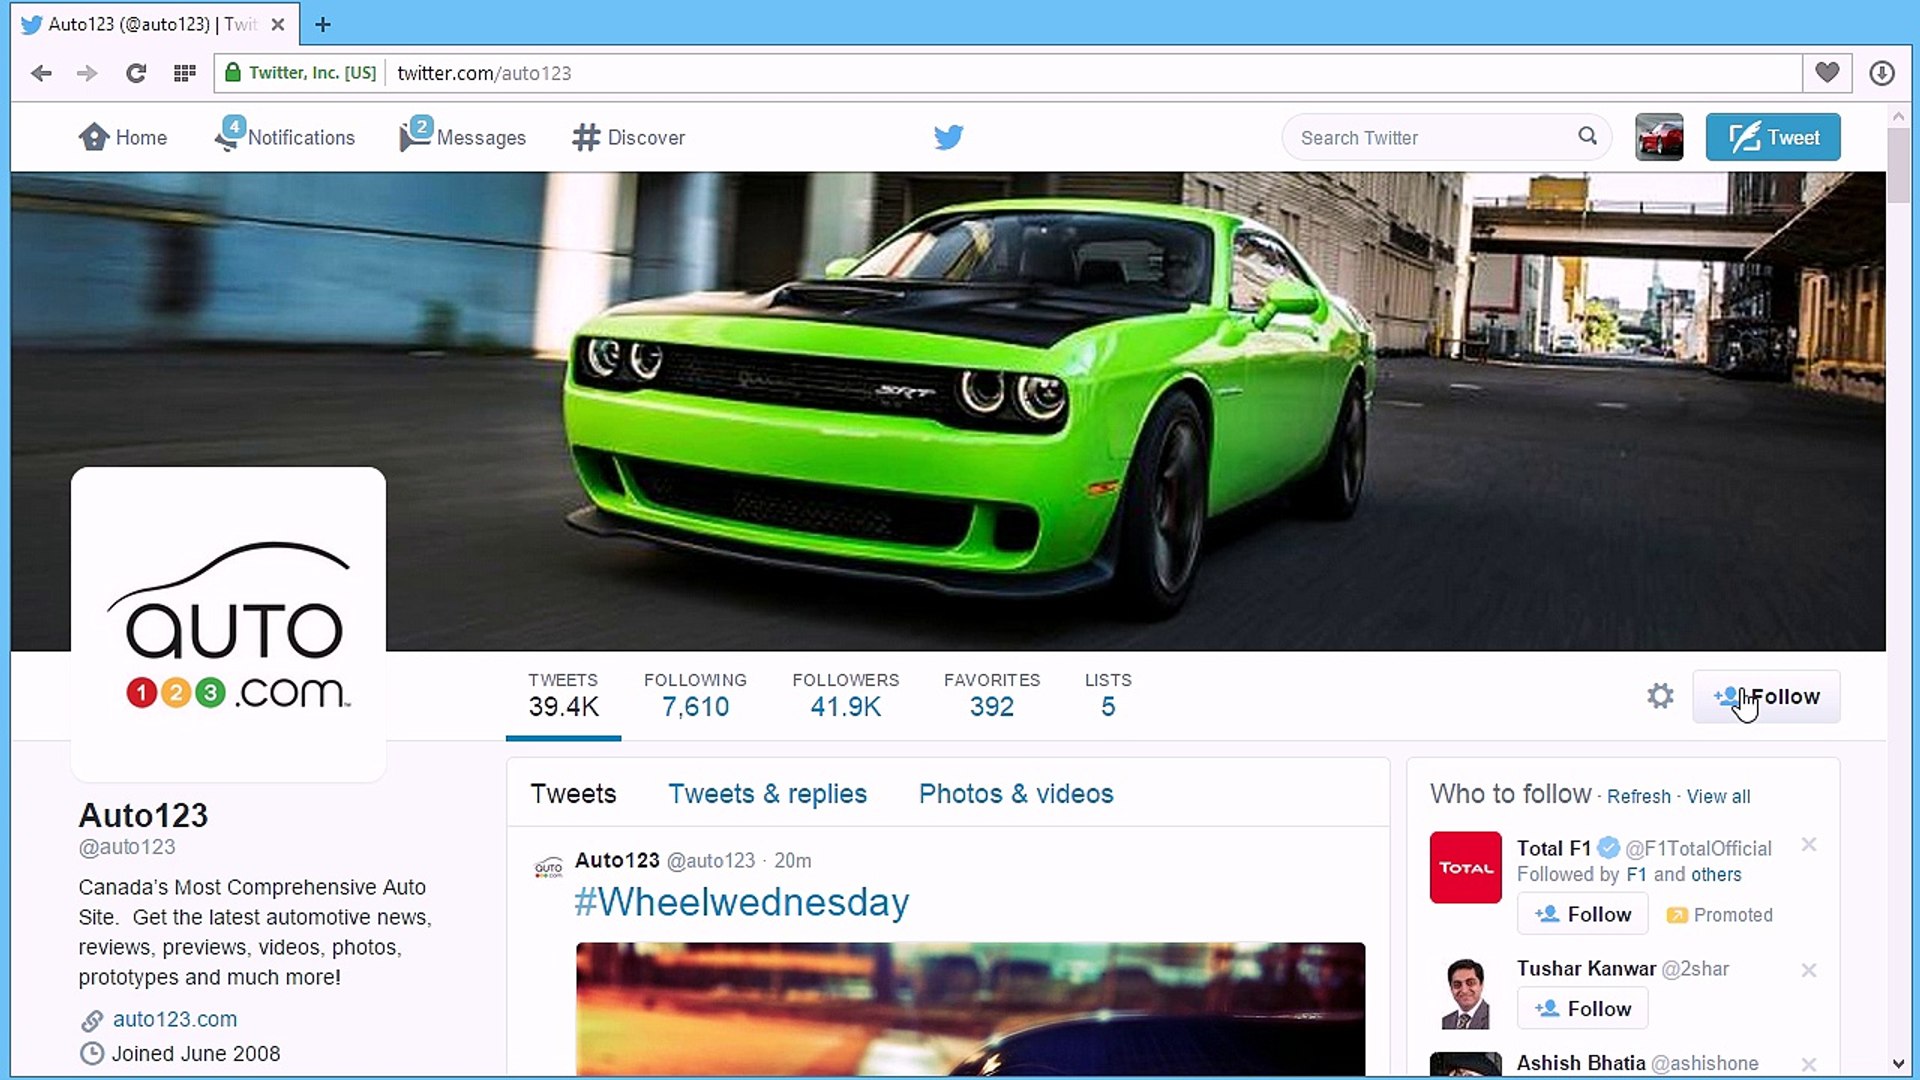This screenshot has width=1920, height=1080.
Task: Open the Photos & videos tab
Action: pos(1015,793)
